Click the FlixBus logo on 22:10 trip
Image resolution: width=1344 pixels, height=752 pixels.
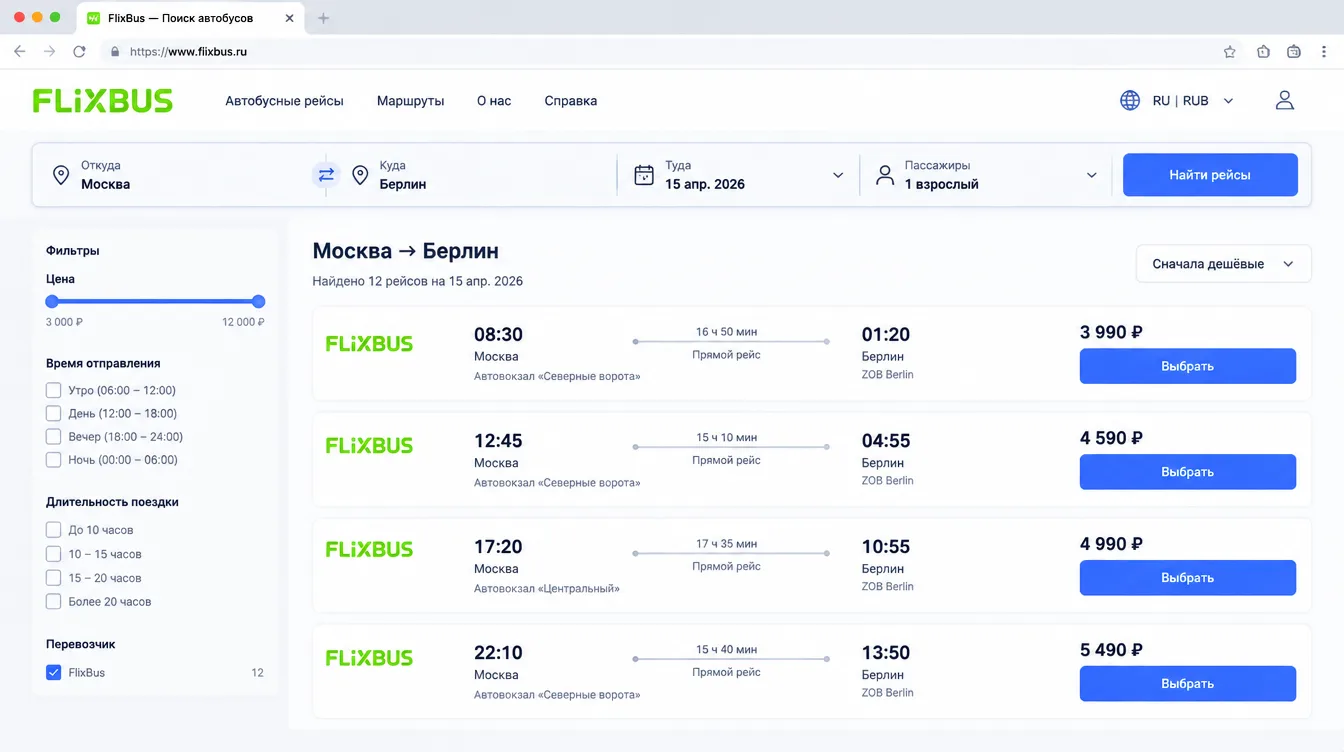coord(369,658)
